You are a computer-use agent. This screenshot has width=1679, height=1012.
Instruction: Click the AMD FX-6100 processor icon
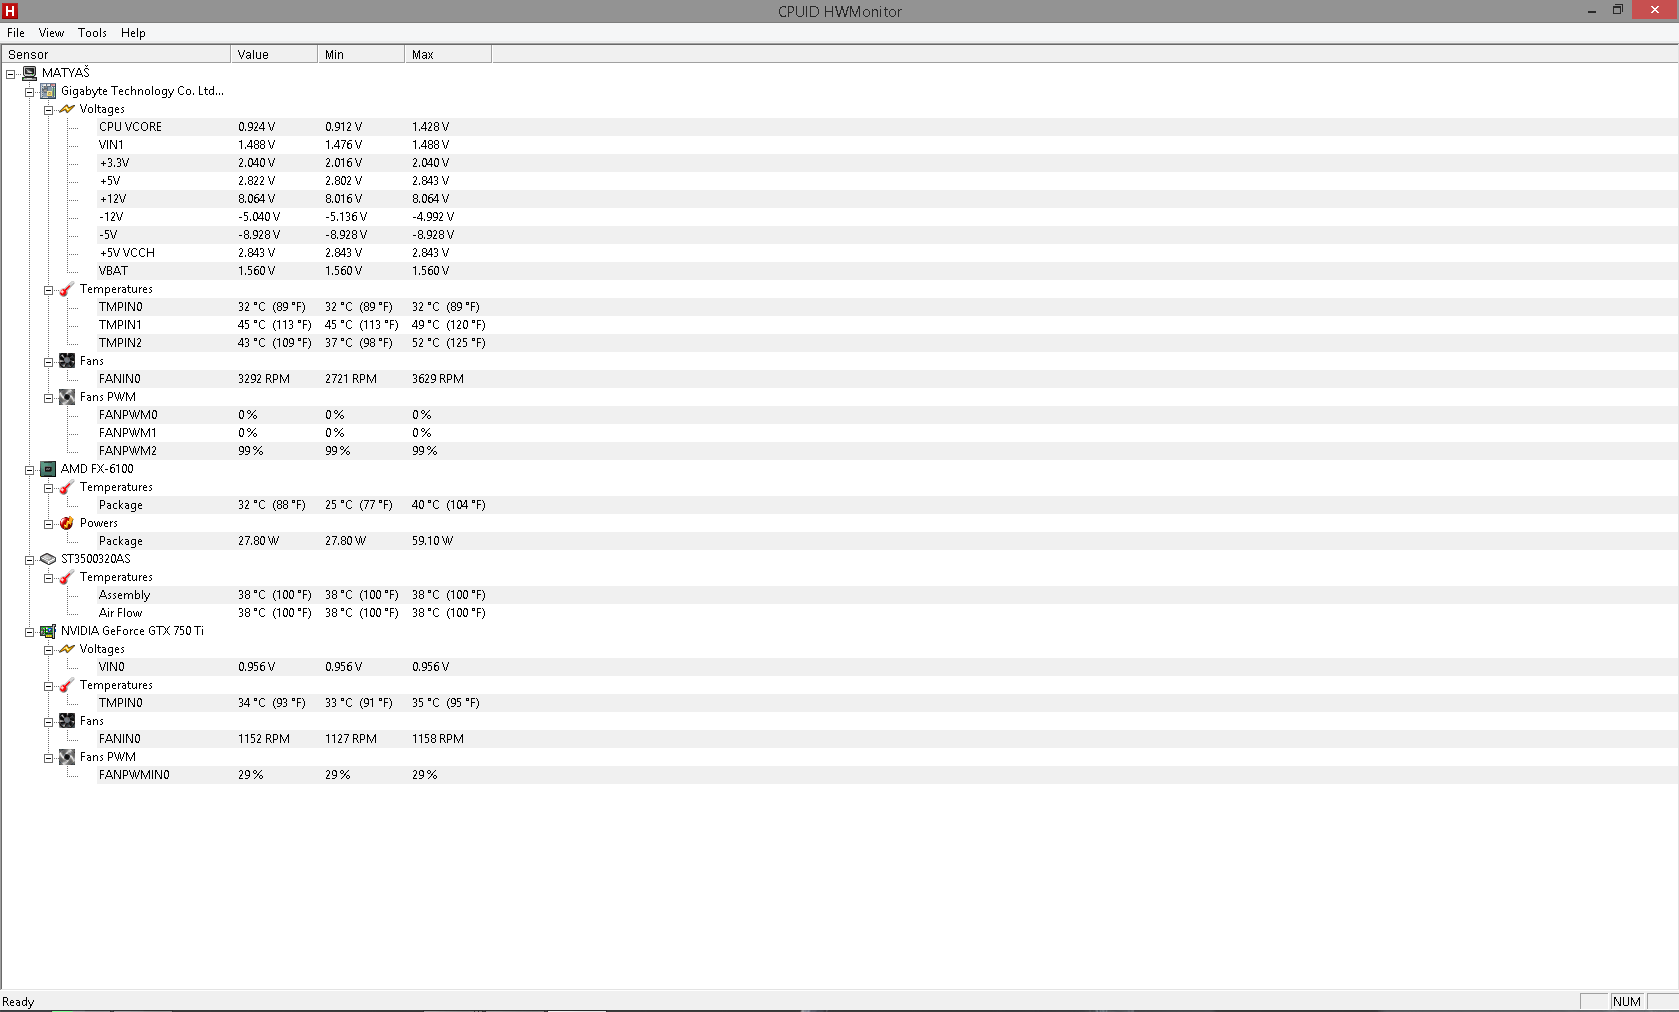(x=48, y=469)
